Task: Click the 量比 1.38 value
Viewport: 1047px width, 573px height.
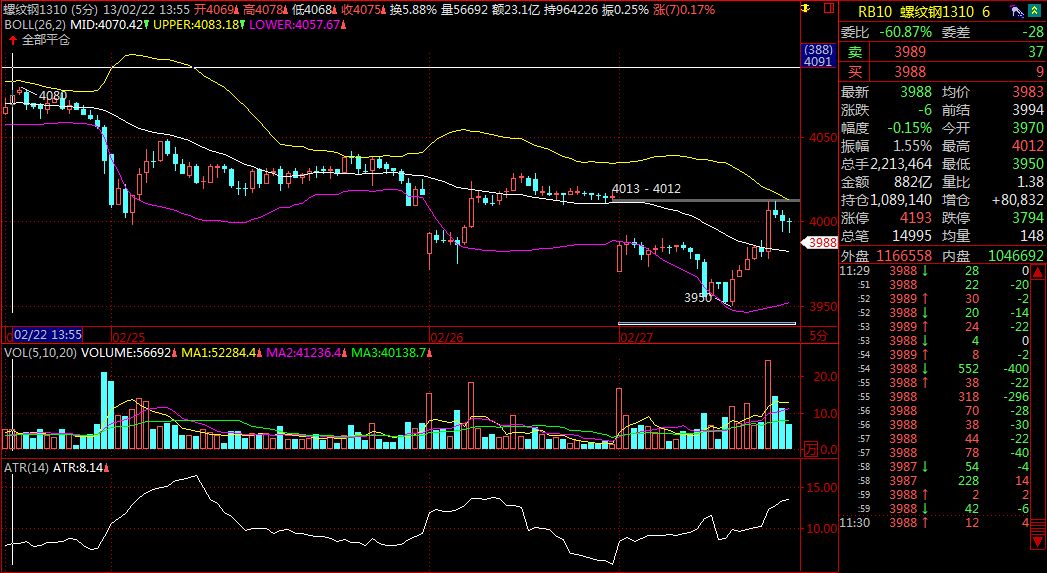Action: [1029, 182]
